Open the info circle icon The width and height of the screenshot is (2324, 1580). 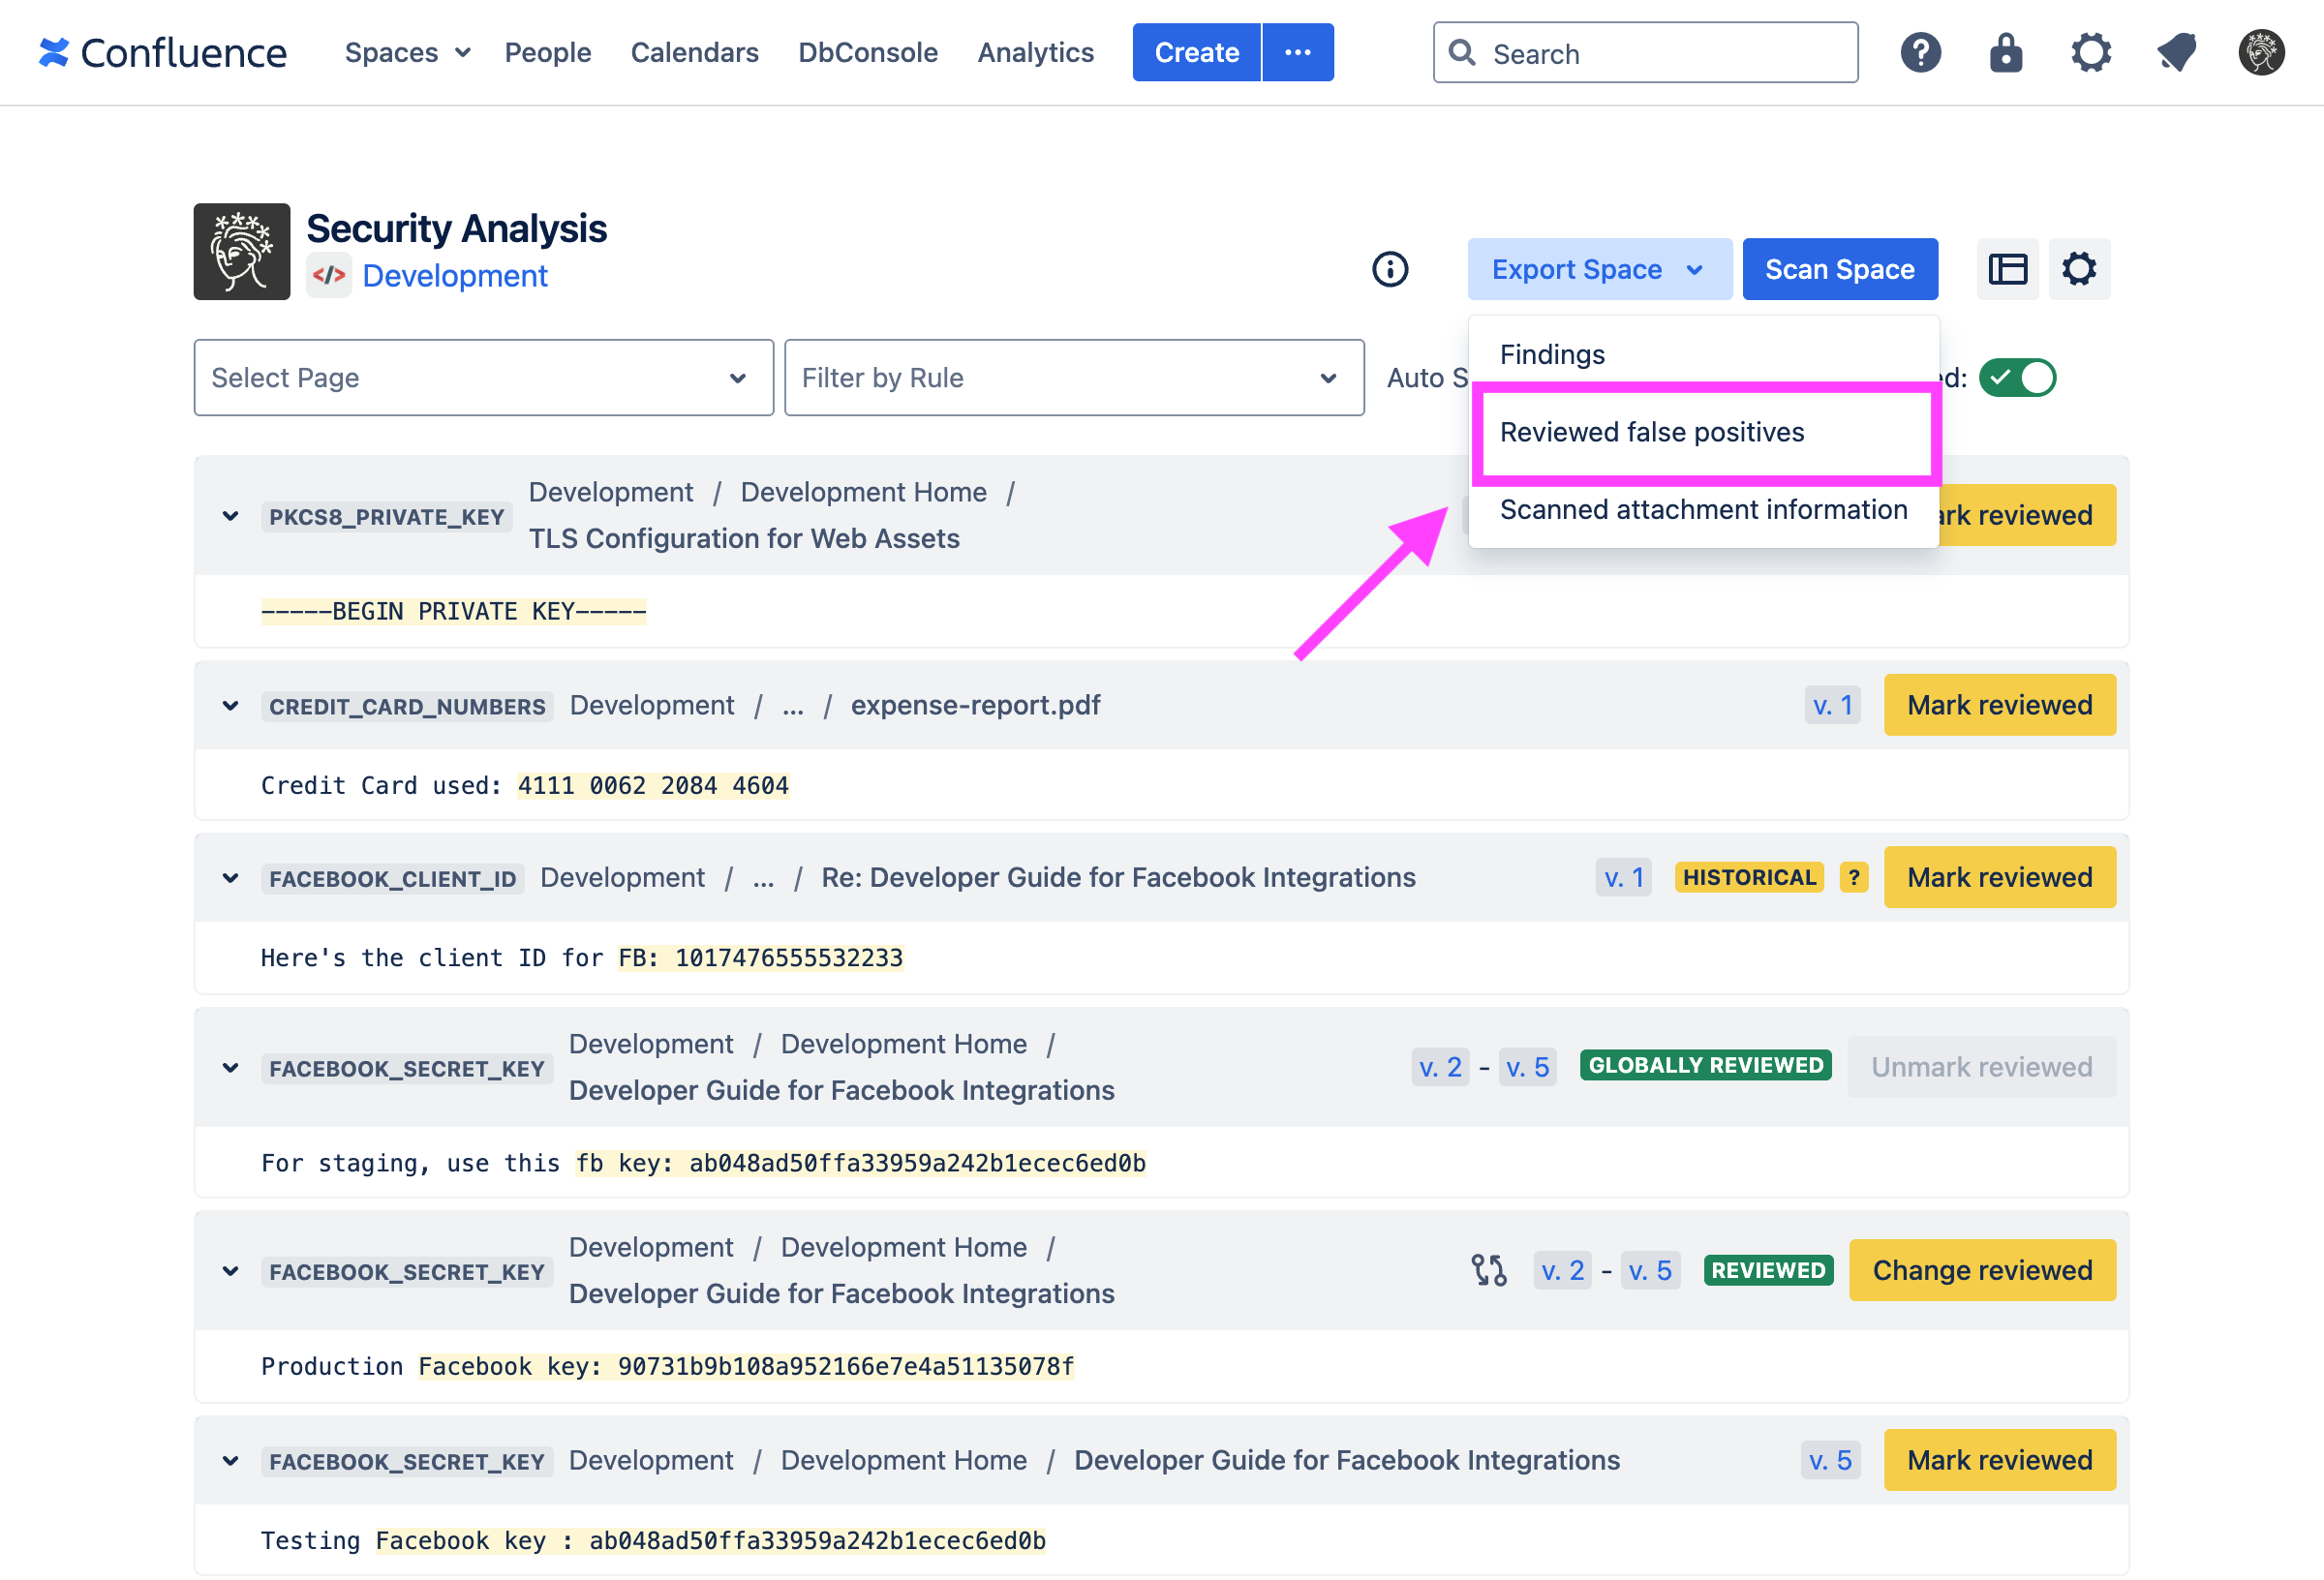[1389, 269]
